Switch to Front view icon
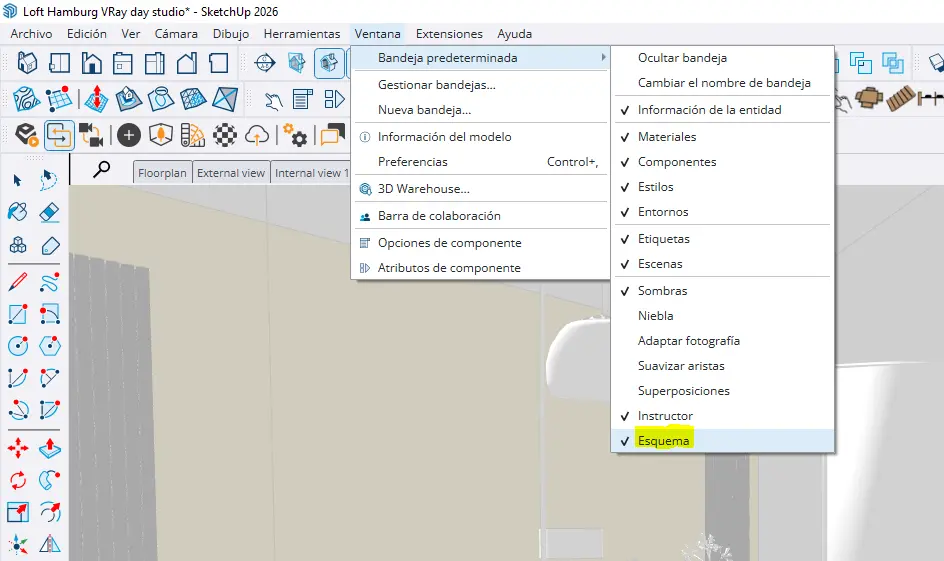944x561 pixels. [92, 63]
